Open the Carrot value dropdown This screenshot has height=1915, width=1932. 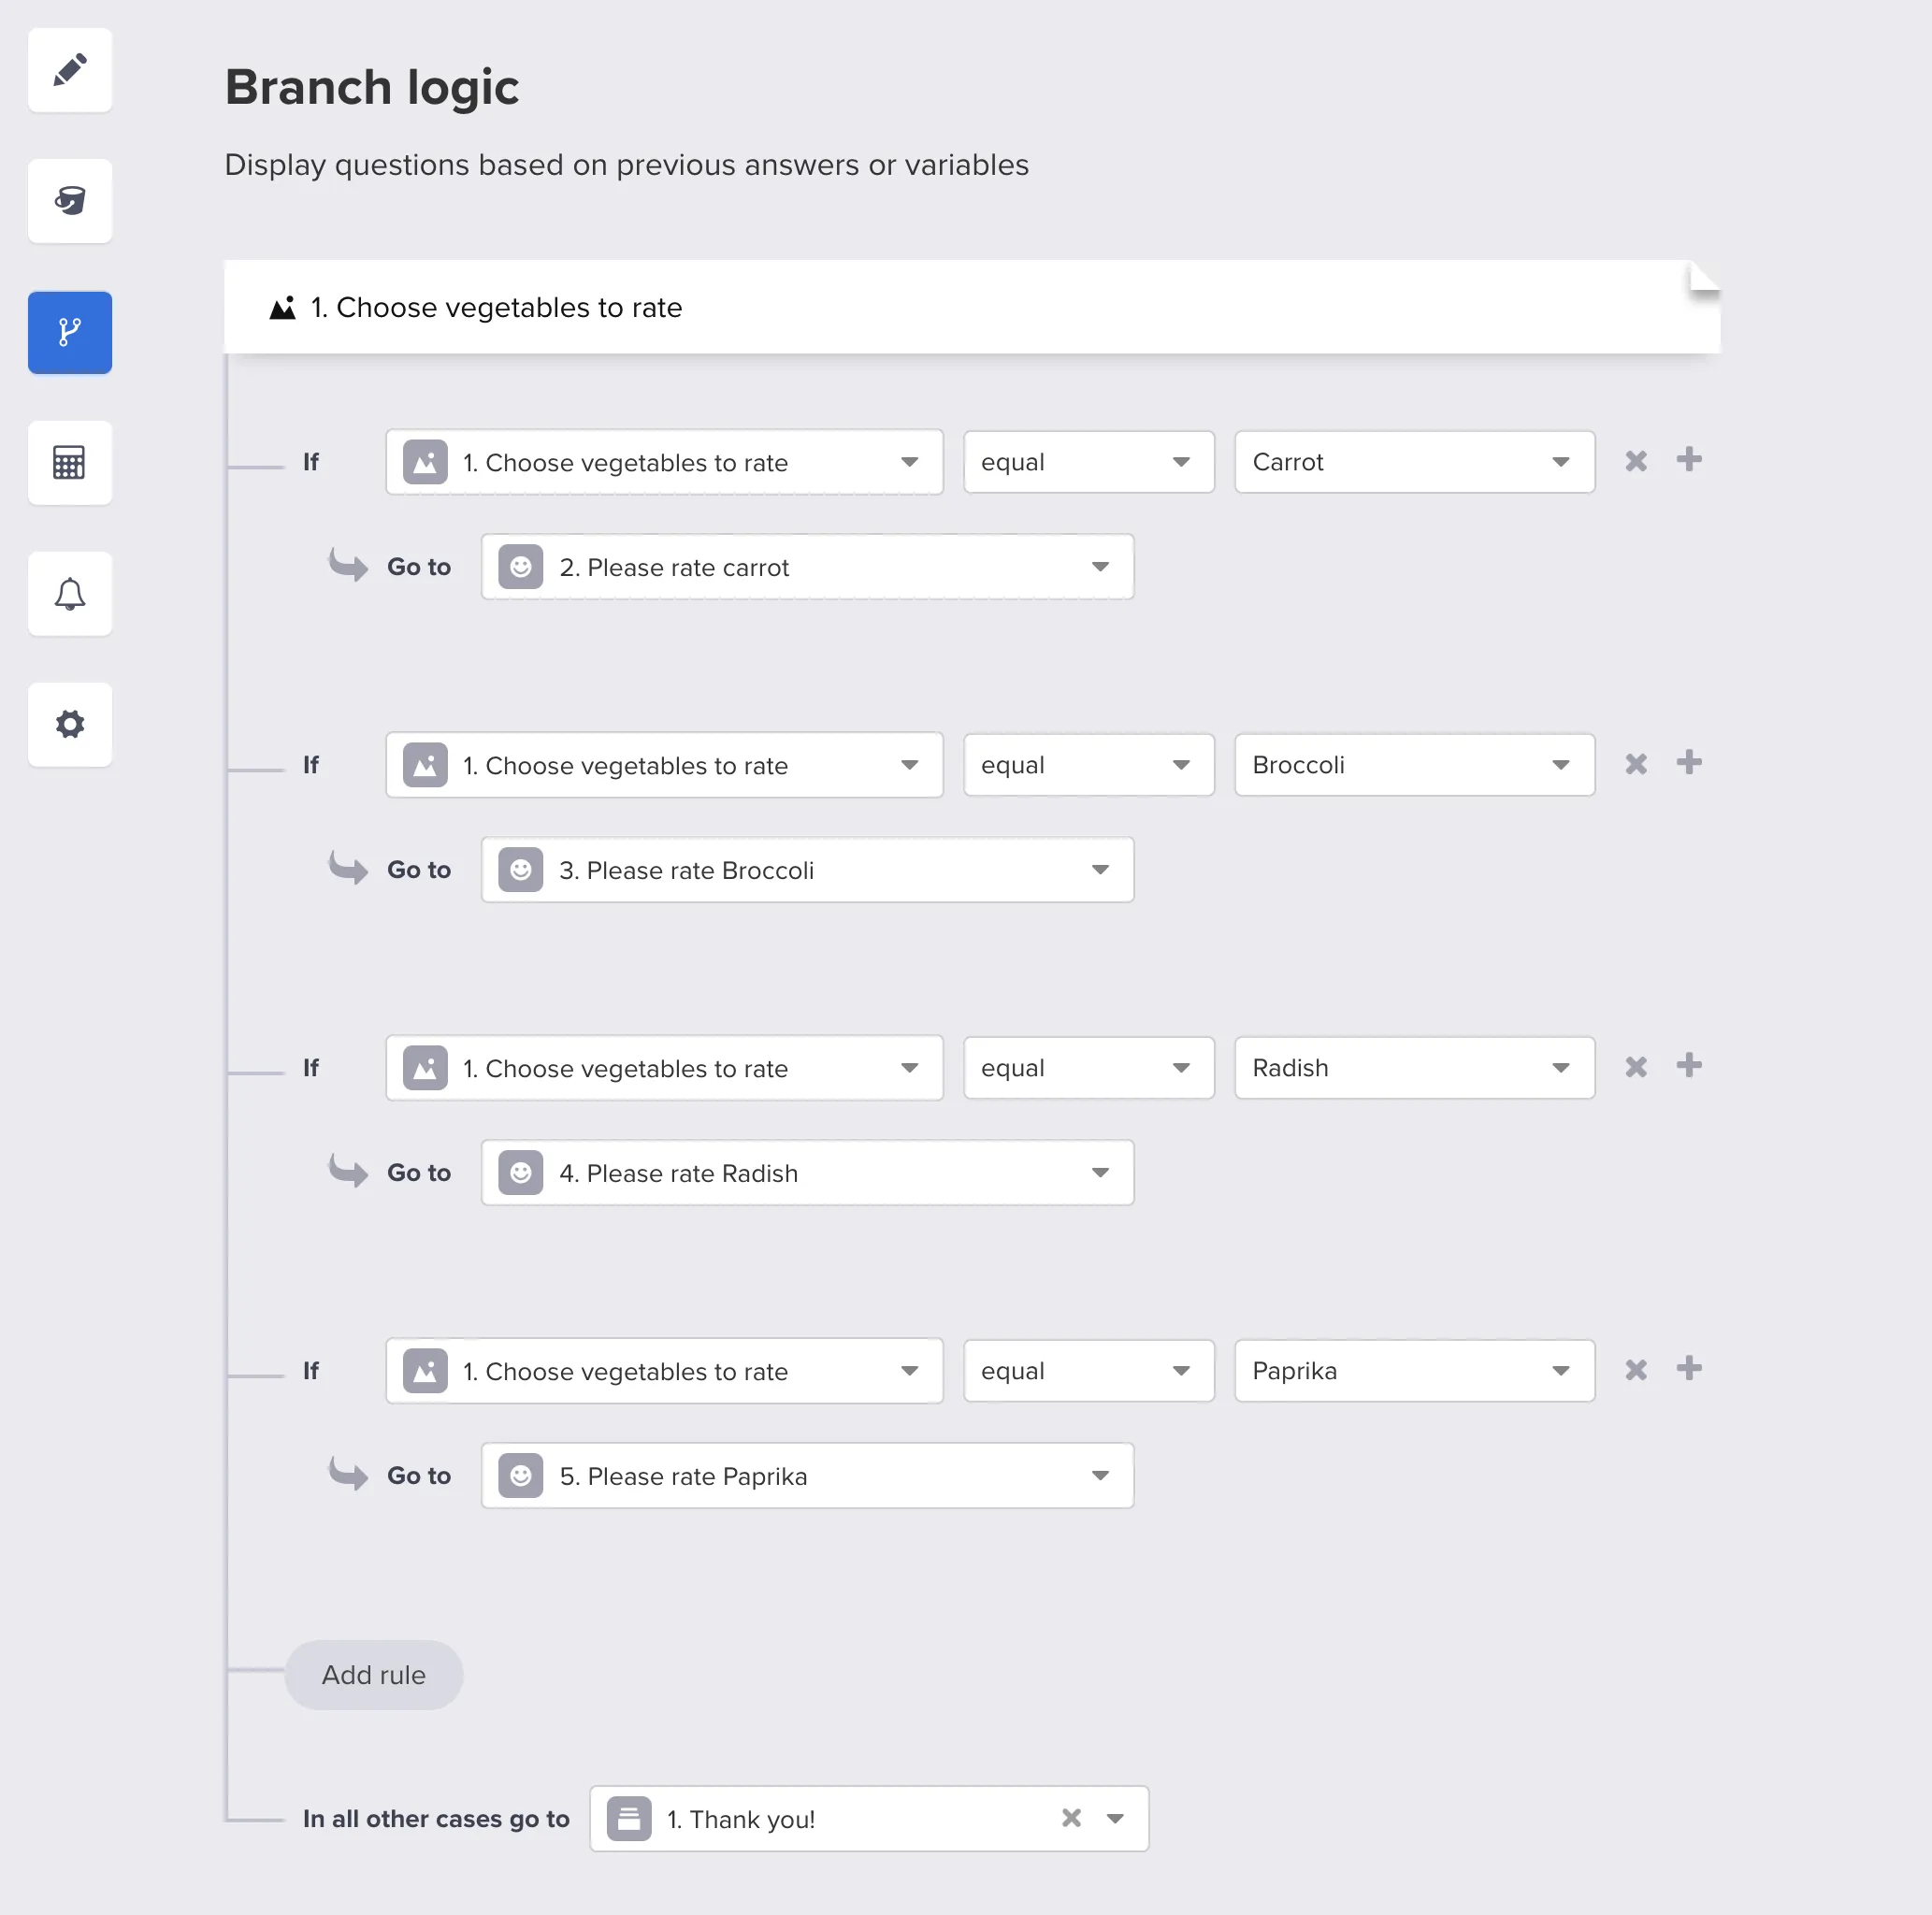[1413, 462]
